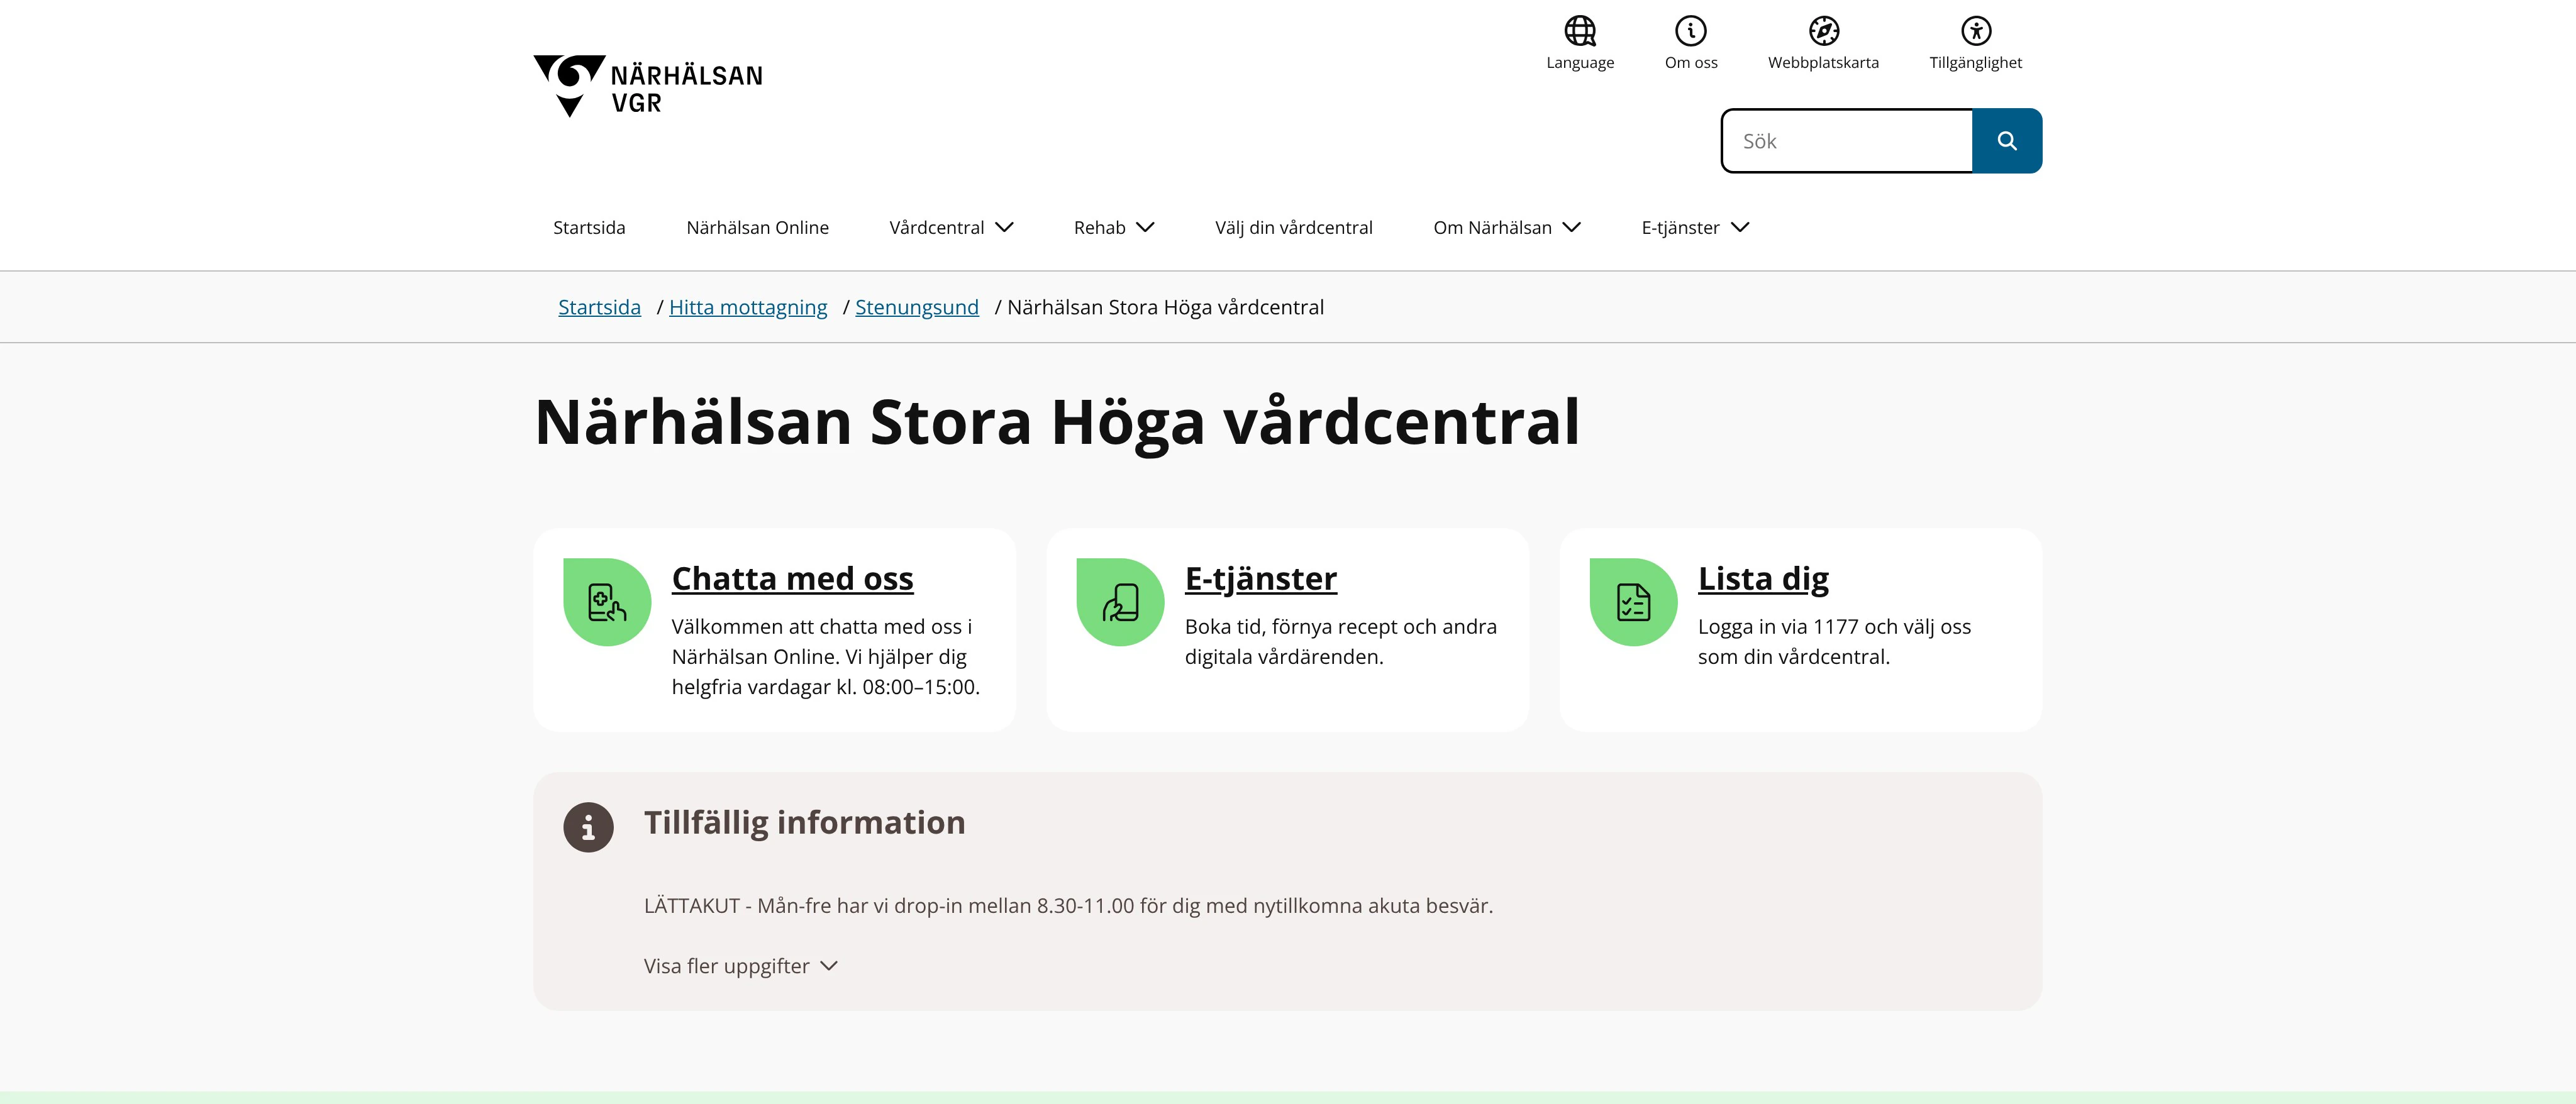Open the Language globe icon

[1580, 31]
